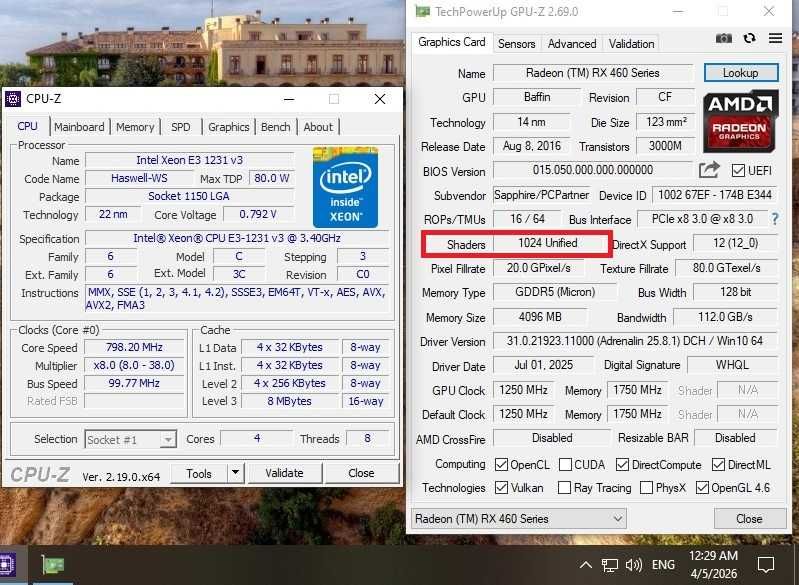Click the Level 3 cache 8 MBytes value
This screenshot has height=585, width=799.
click(x=289, y=401)
